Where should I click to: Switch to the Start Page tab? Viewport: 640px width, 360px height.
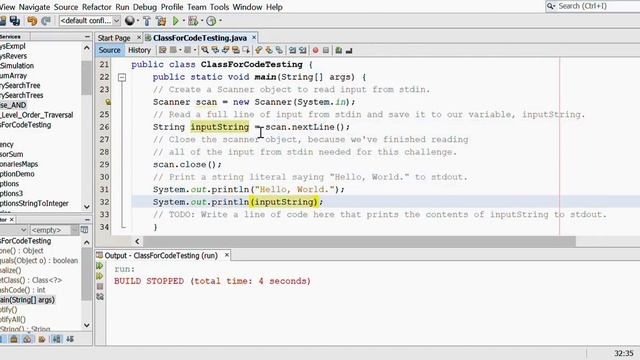[114, 38]
